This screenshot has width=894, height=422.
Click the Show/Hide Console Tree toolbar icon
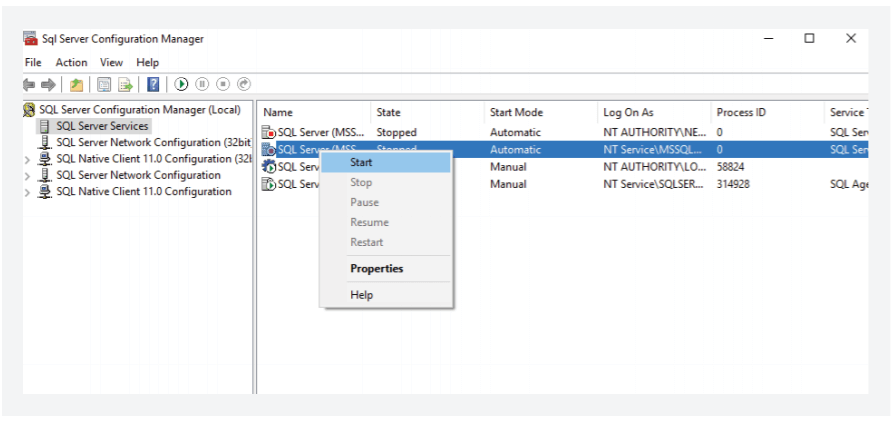pos(104,84)
